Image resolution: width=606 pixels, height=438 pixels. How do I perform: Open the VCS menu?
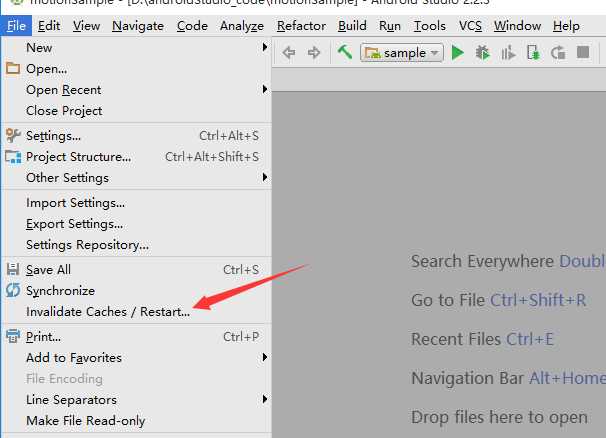(470, 26)
